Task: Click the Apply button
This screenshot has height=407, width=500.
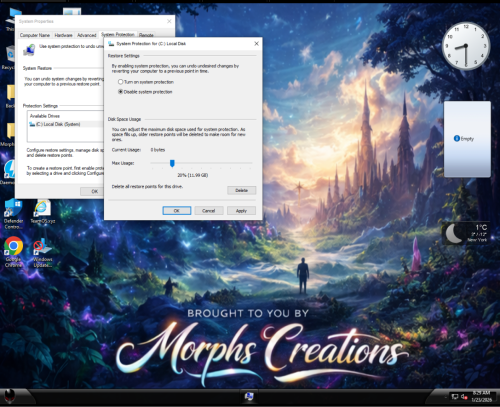Action: pyautogui.click(x=241, y=211)
